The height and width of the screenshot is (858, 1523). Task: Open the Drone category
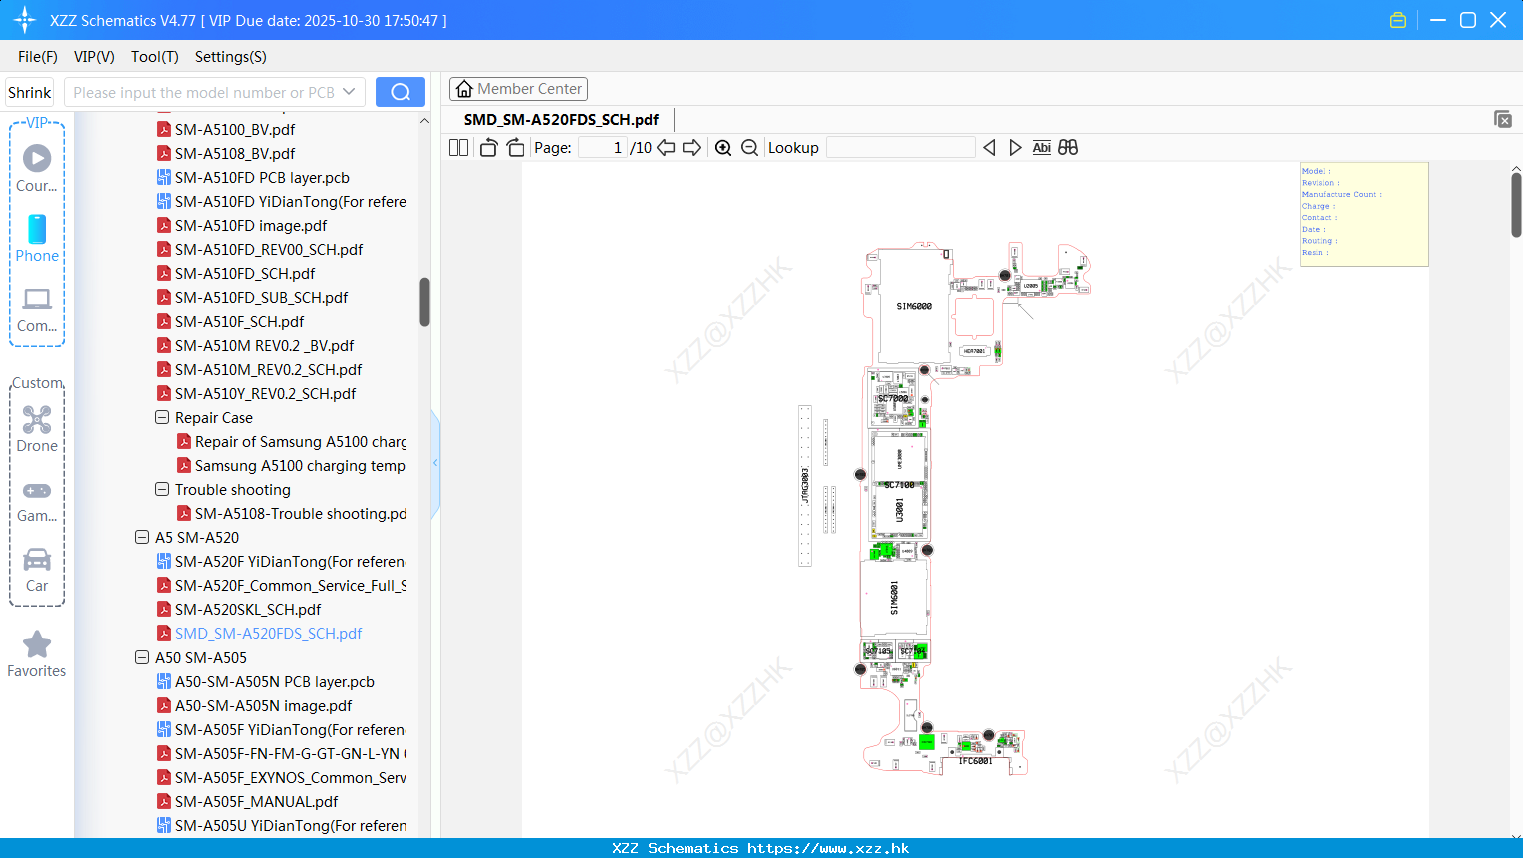(x=37, y=429)
